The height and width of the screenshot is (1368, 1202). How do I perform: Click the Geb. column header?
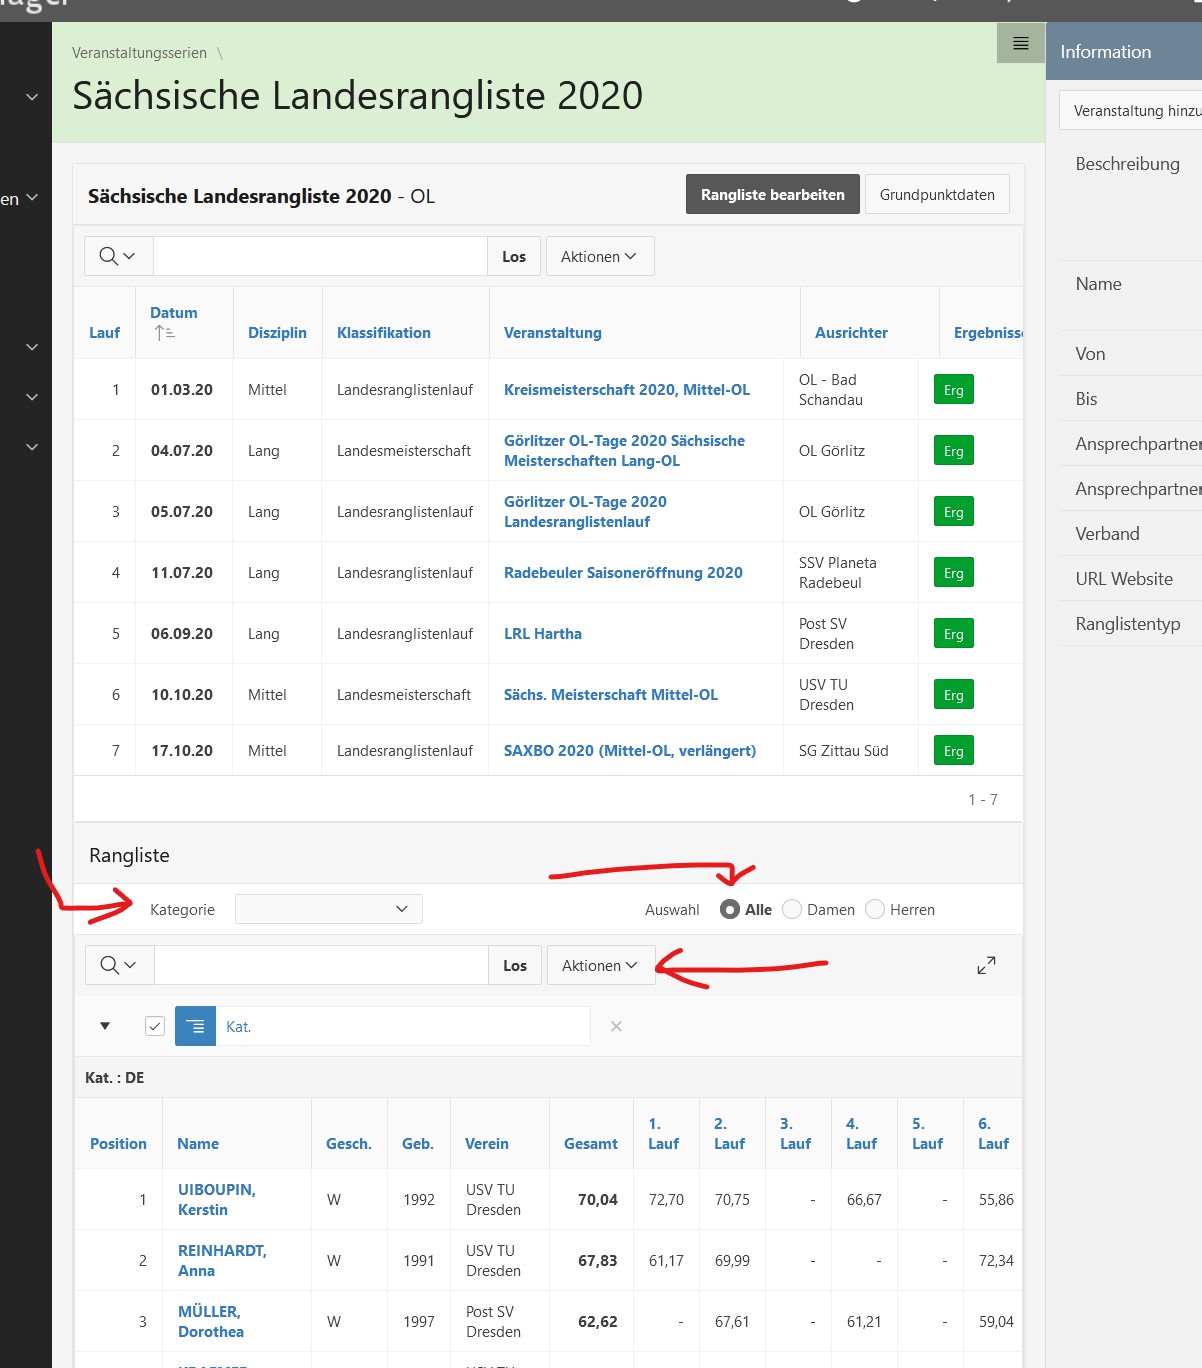(x=418, y=1144)
